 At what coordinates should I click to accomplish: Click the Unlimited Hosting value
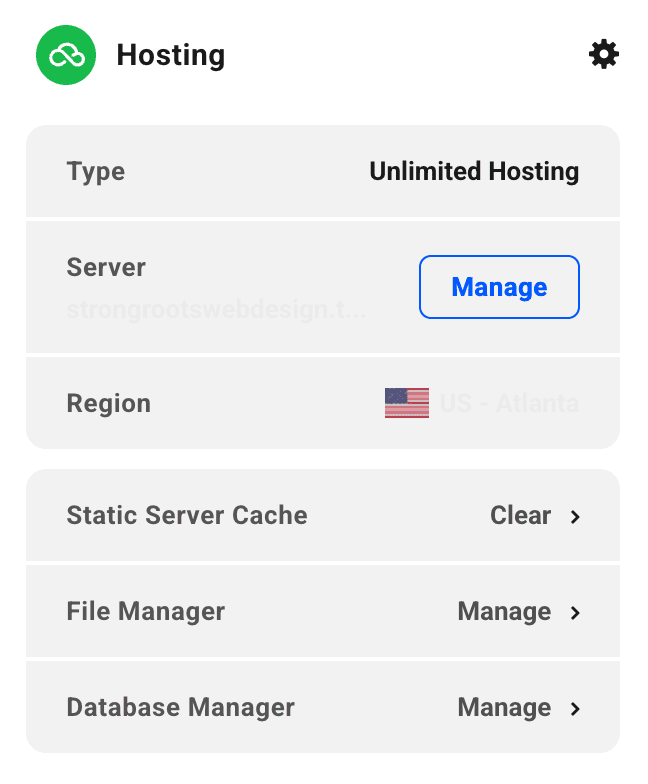[474, 171]
